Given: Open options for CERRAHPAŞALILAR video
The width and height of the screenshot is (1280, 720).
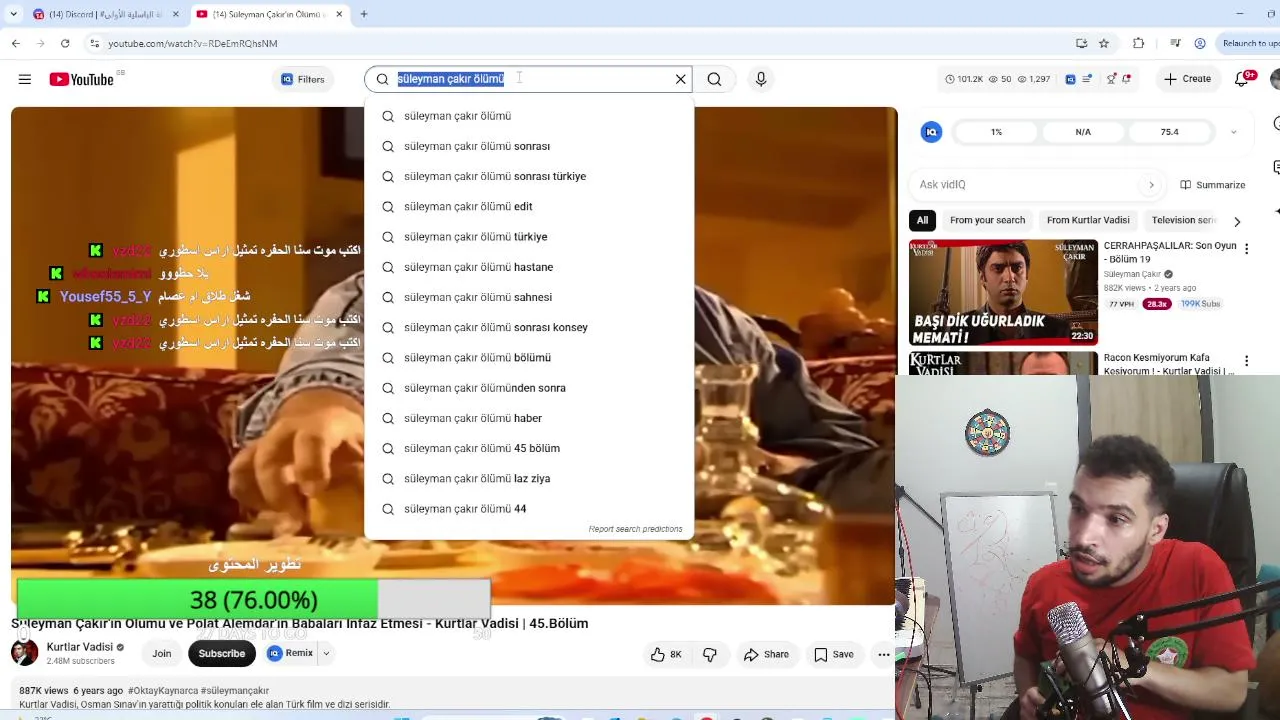Looking at the screenshot, I should (1246, 249).
